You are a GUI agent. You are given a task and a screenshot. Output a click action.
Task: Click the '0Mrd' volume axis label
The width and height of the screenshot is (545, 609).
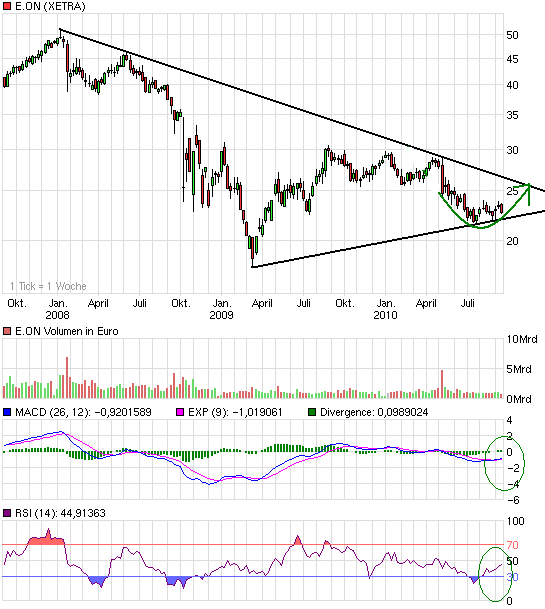519,399
